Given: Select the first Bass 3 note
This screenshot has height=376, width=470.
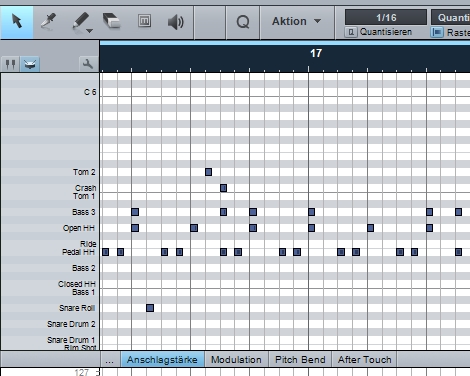Looking at the screenshot, I should (x=135, y=212).
